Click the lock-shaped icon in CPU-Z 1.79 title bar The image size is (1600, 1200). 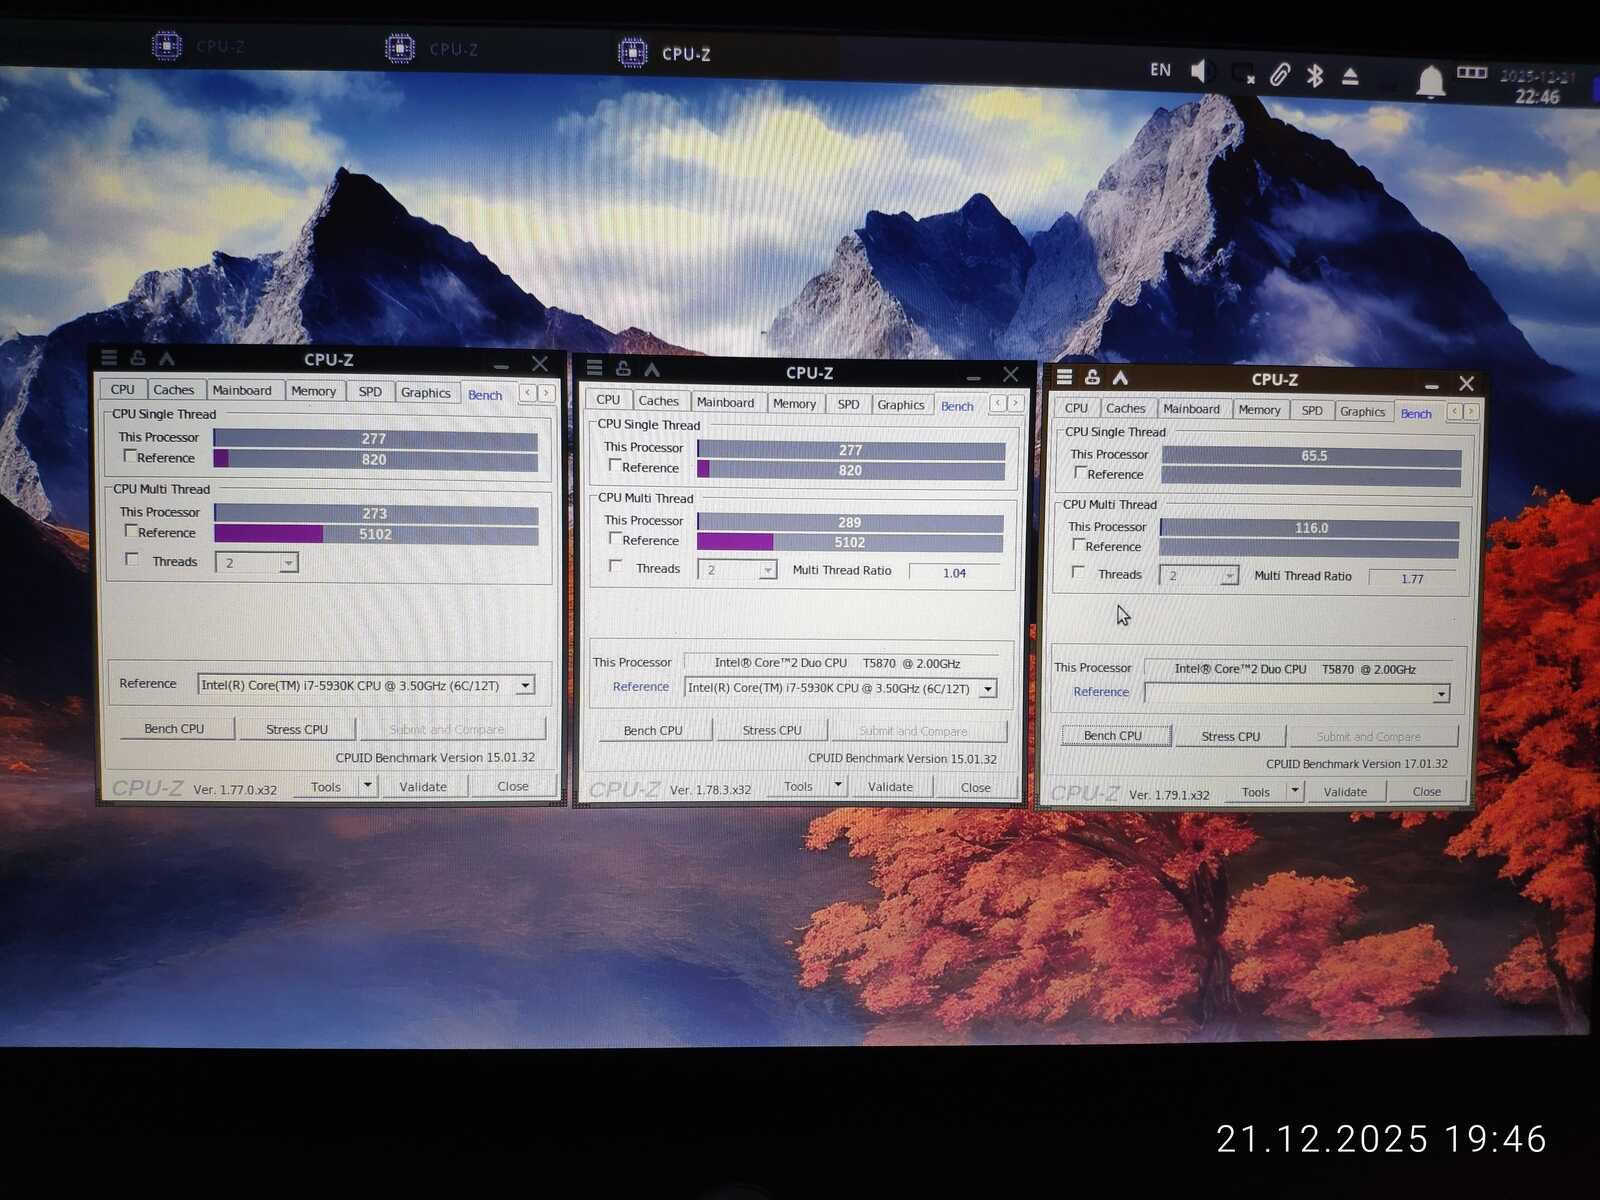pyautogui.click(x=1092, y=376)
